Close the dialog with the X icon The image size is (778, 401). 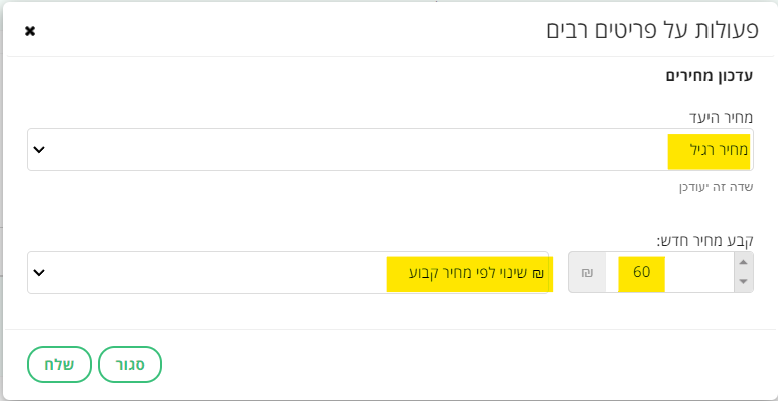click(x=30, y=31)
